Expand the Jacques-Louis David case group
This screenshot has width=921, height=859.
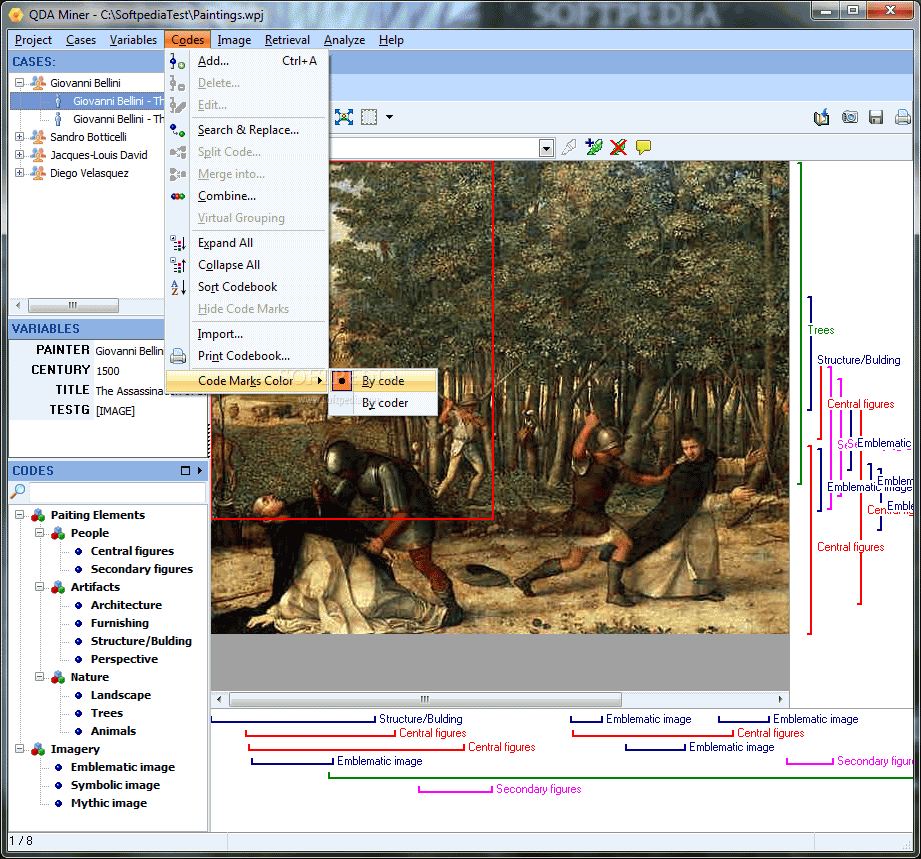pyautogui.click(x=19, y=155)
